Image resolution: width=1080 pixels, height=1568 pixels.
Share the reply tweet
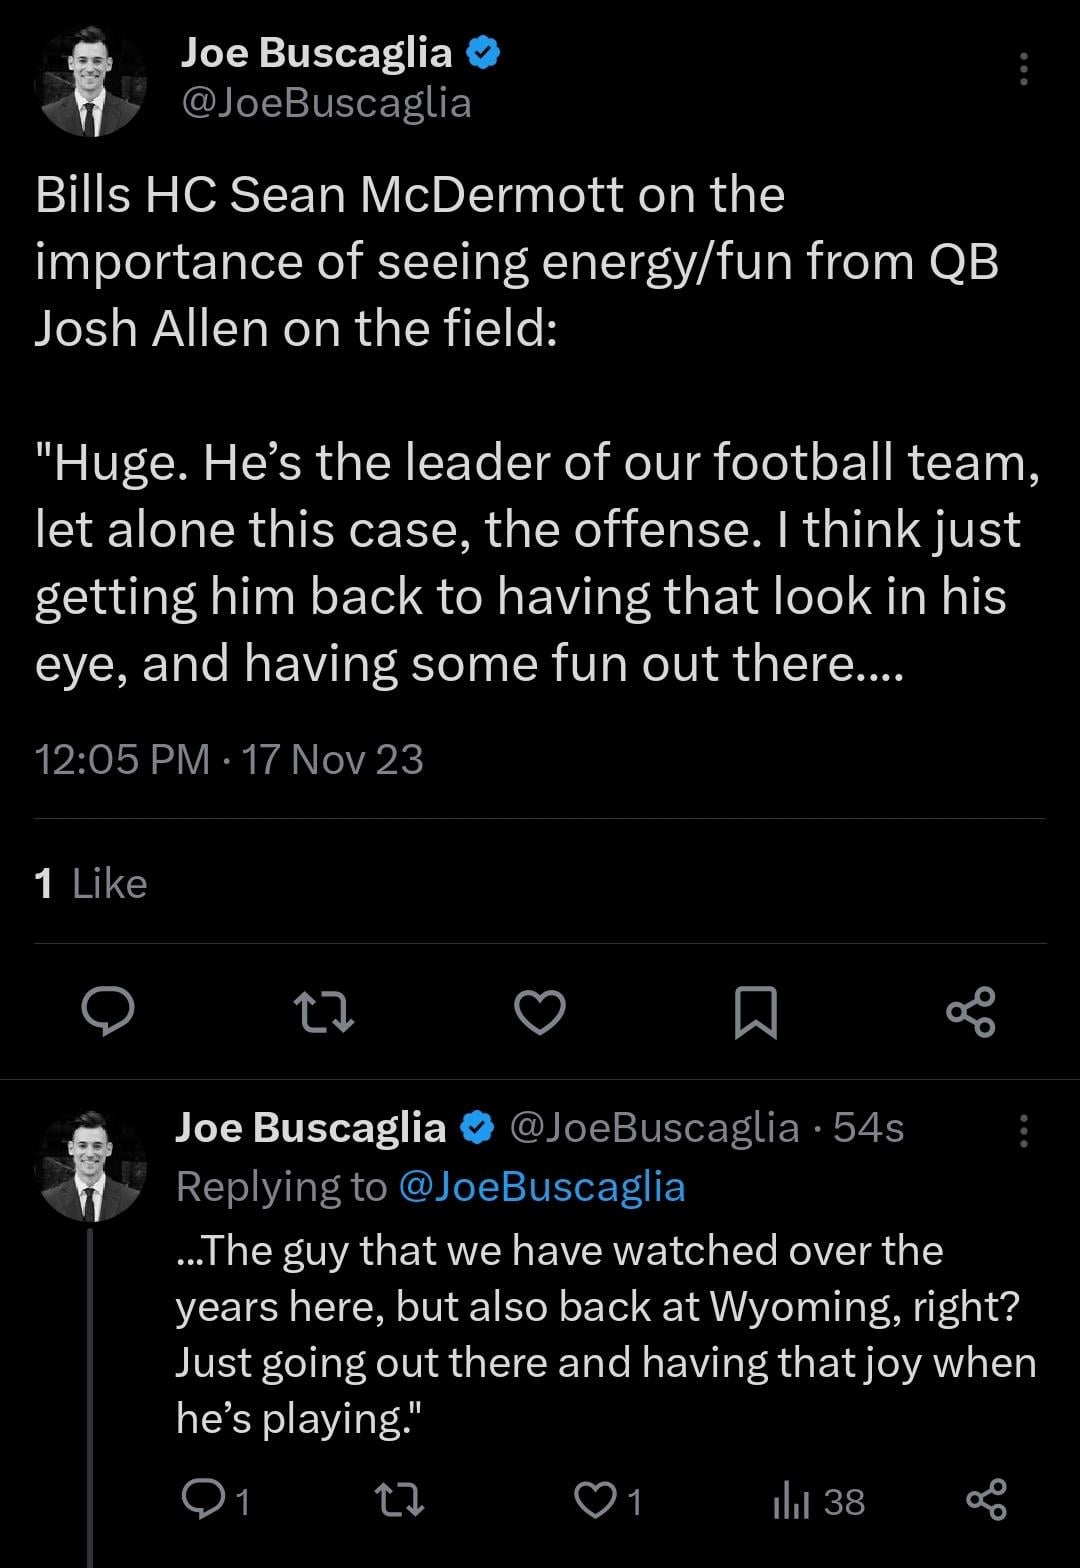(x=985, y=1500)
